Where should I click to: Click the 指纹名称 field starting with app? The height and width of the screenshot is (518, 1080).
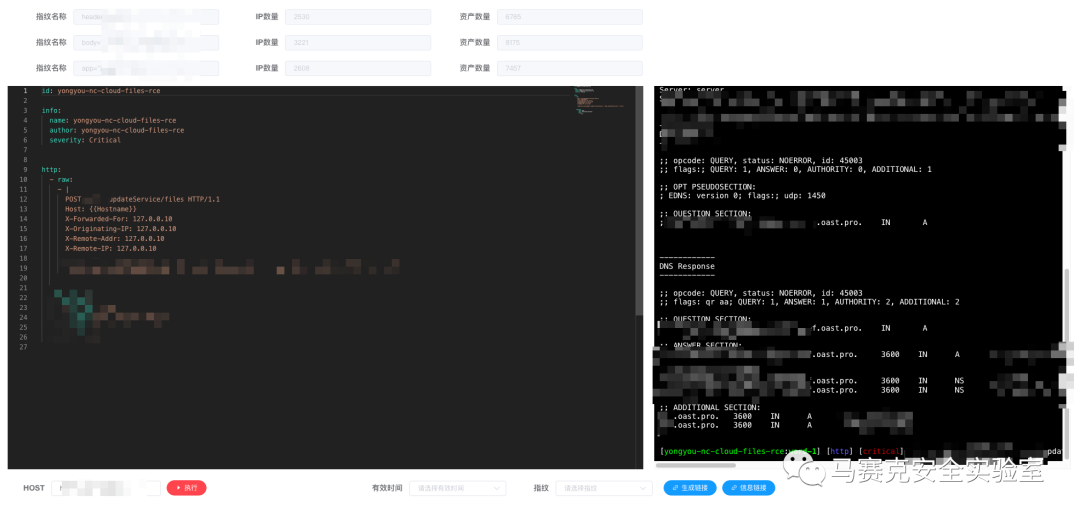pos(146,68)
